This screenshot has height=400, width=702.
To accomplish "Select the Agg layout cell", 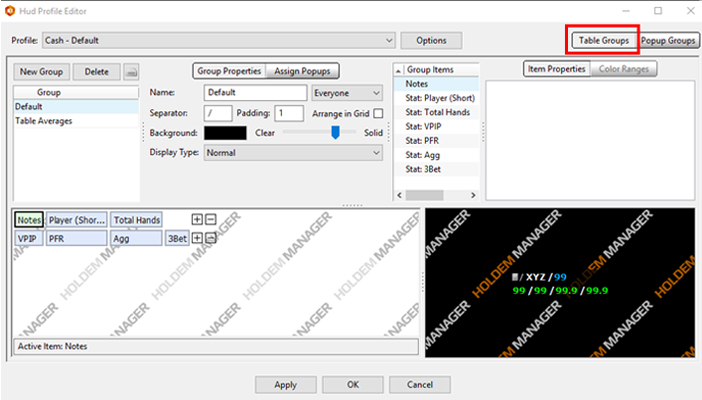I will tap(137, 238).
